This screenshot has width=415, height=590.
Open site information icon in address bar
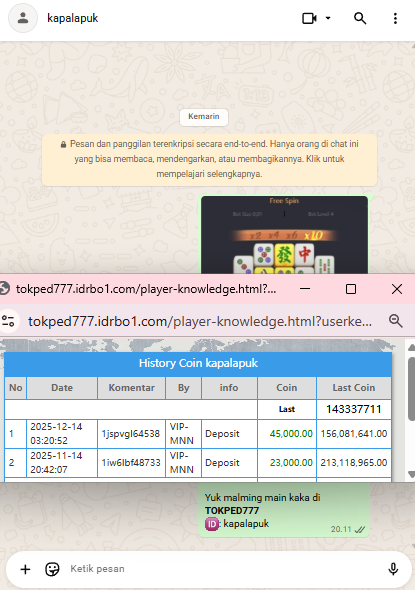tap(8, 321)
